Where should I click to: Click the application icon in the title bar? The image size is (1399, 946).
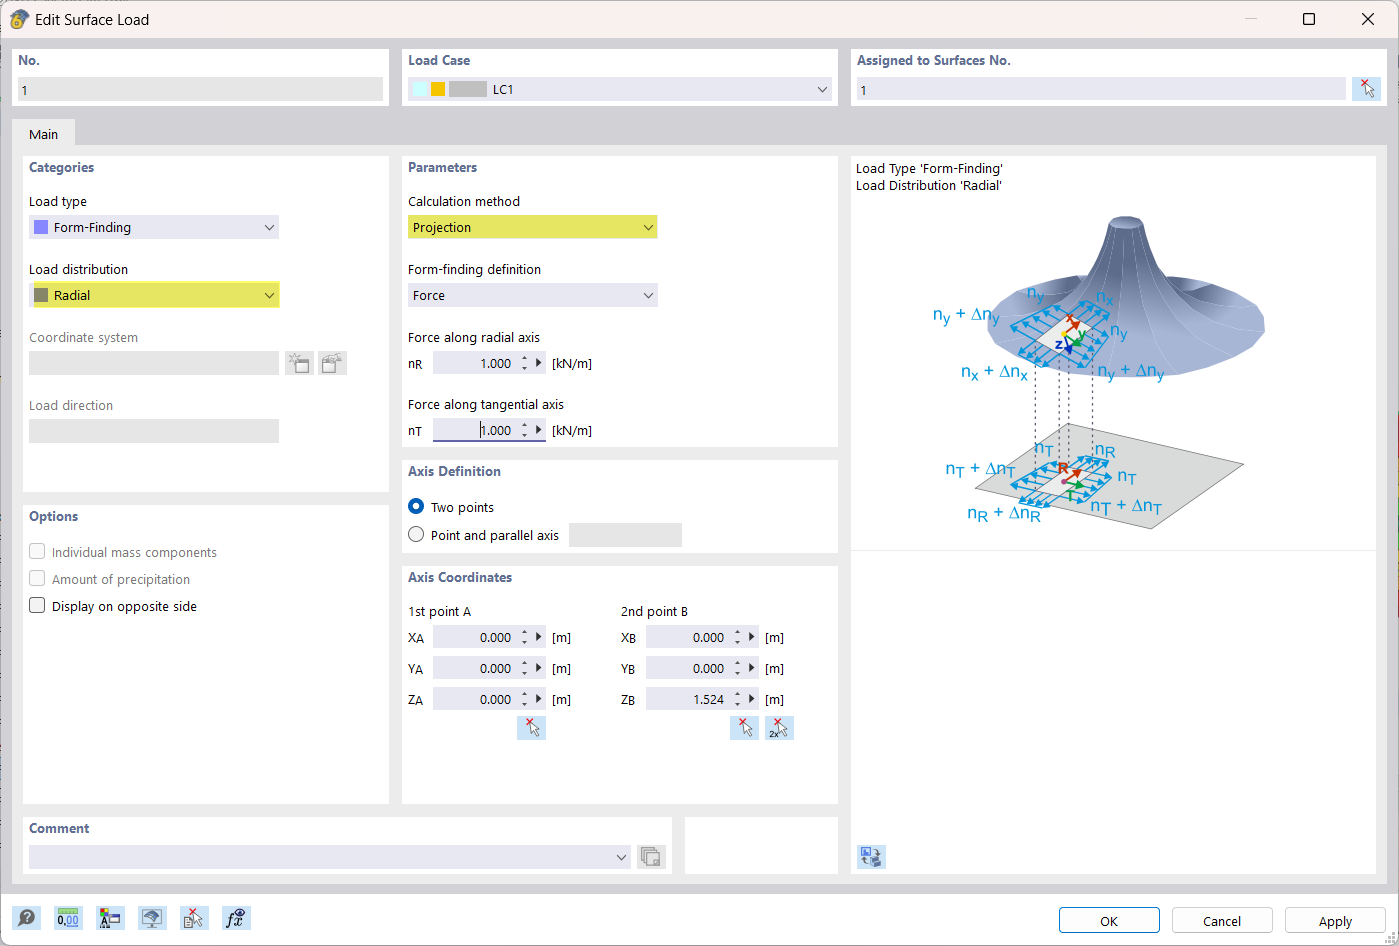(x=19, y=19)
